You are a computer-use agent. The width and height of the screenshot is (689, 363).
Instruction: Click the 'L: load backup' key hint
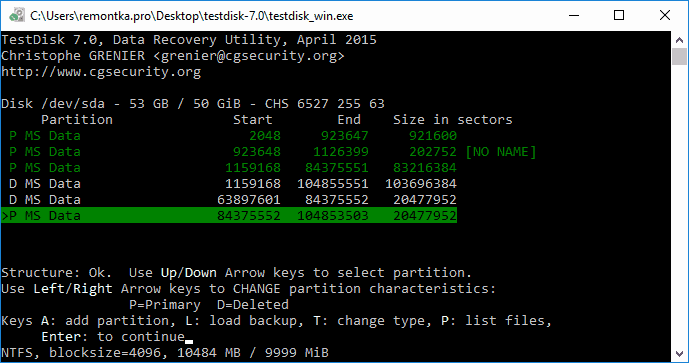(x=244, y=321)
